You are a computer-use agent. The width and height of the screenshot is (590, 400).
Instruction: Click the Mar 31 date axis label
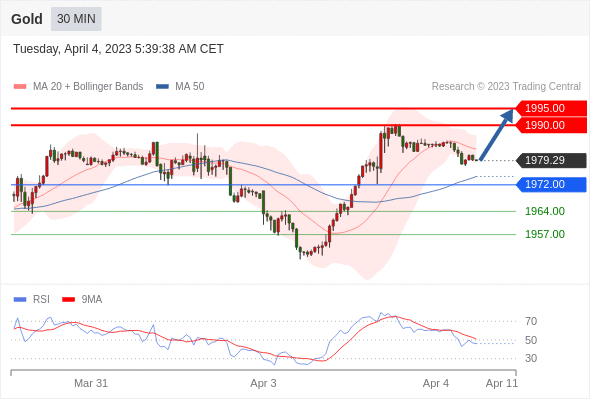pos(91,383)
